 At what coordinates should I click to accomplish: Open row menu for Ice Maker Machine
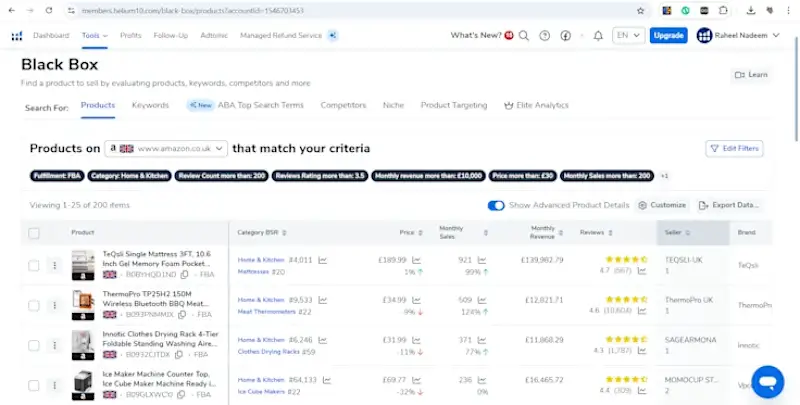click(55, 386)
